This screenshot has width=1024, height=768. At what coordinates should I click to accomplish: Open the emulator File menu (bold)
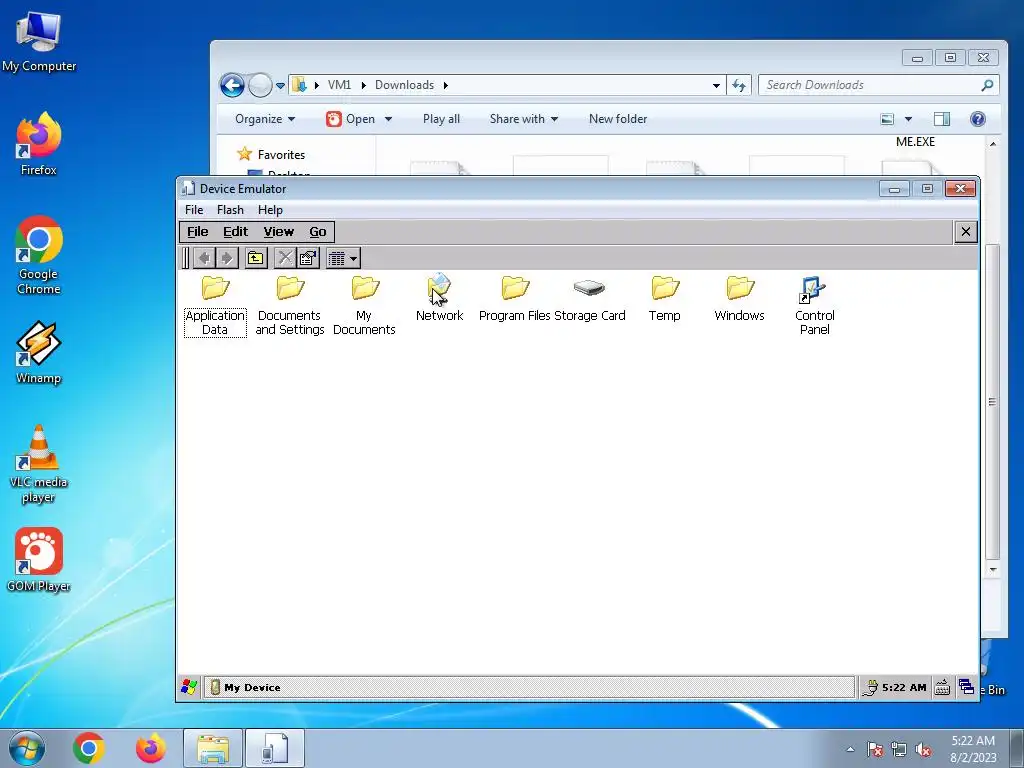click(197, 232)
